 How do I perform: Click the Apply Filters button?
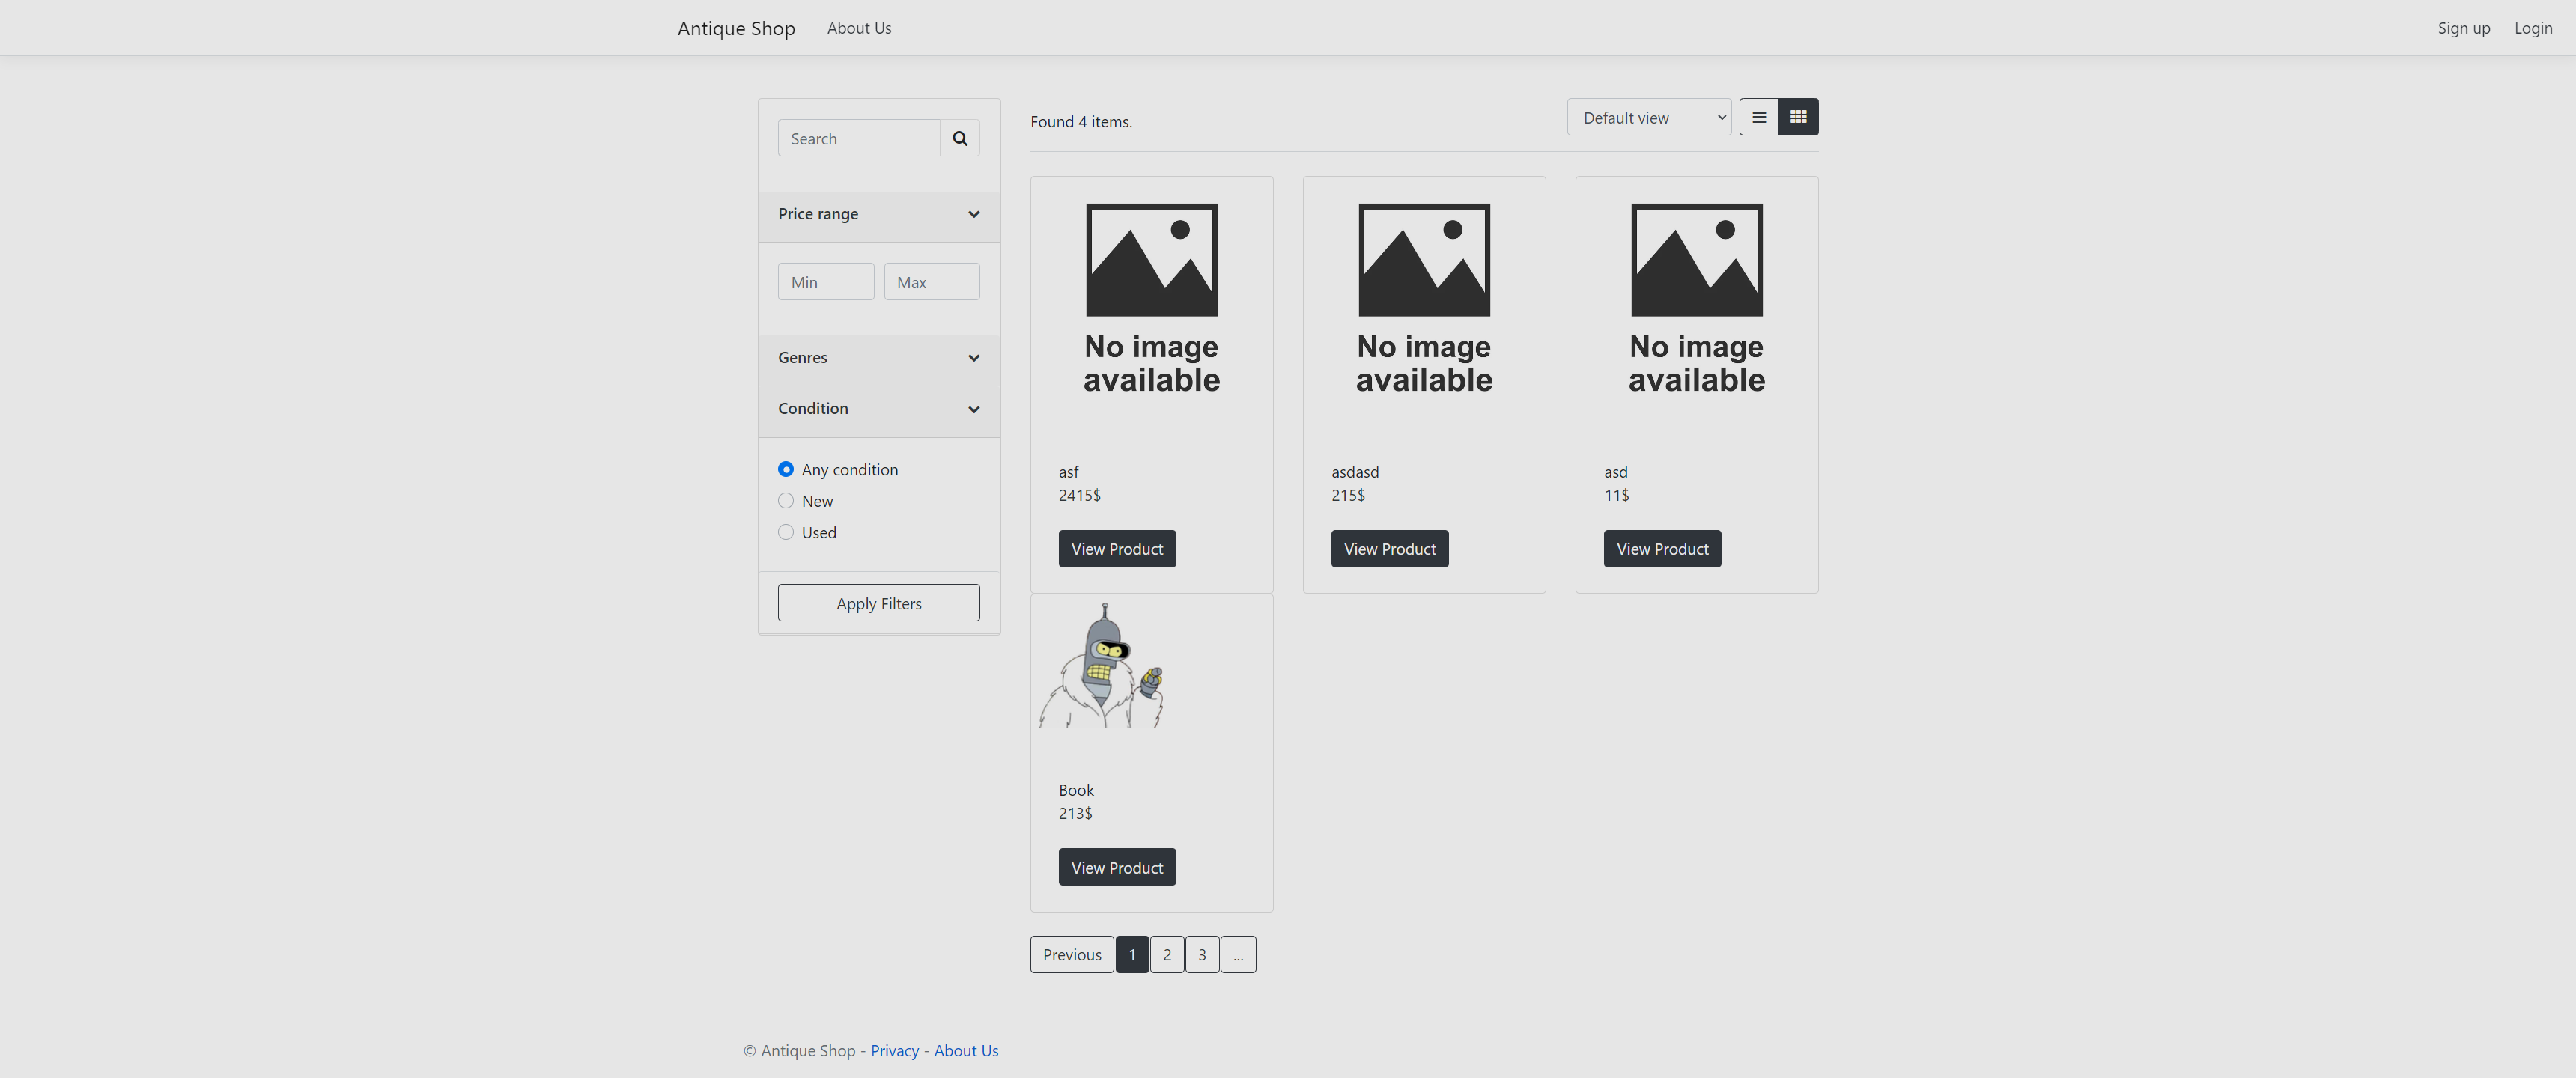click(x=878, y=603)
